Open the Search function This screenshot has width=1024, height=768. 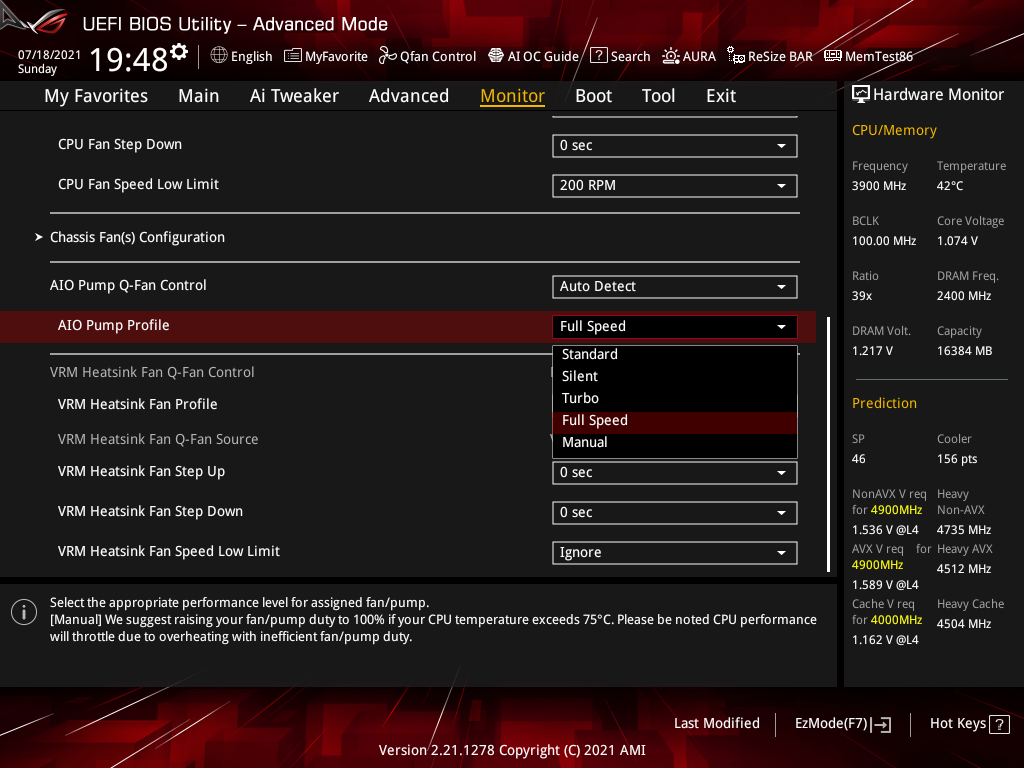620,56
